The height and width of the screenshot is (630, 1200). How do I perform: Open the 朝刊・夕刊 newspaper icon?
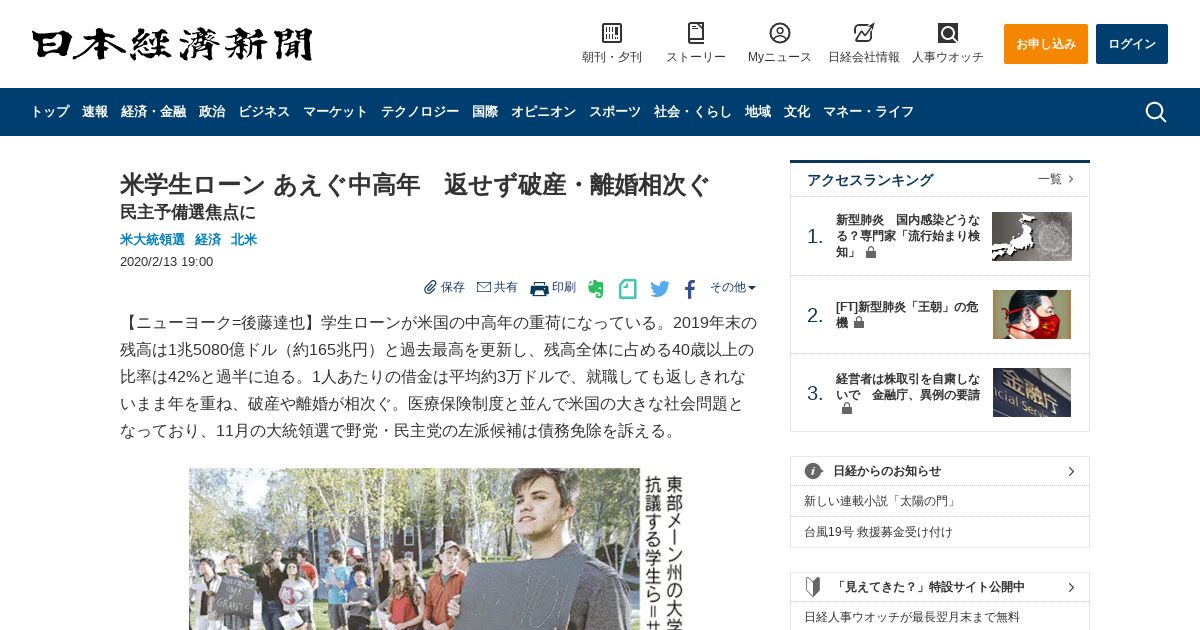pos(612,33)
